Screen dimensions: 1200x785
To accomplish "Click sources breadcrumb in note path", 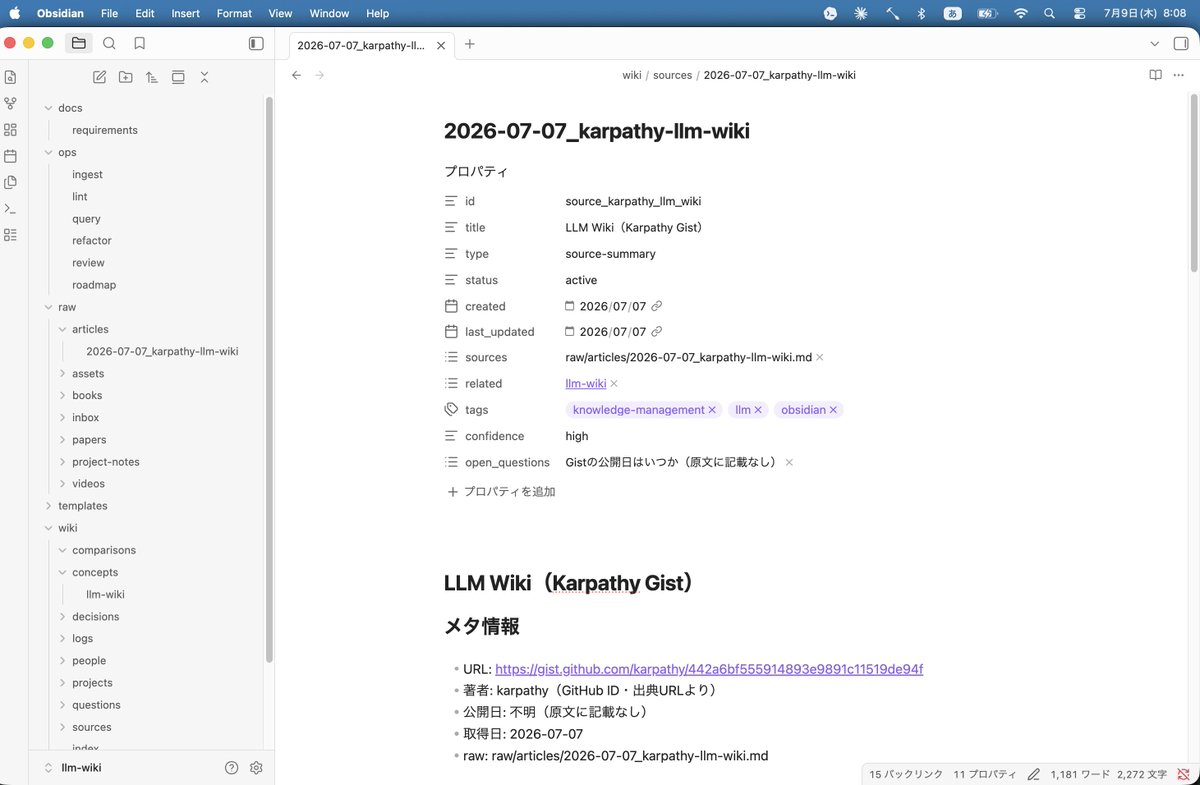I will click(x=672, y=75).
